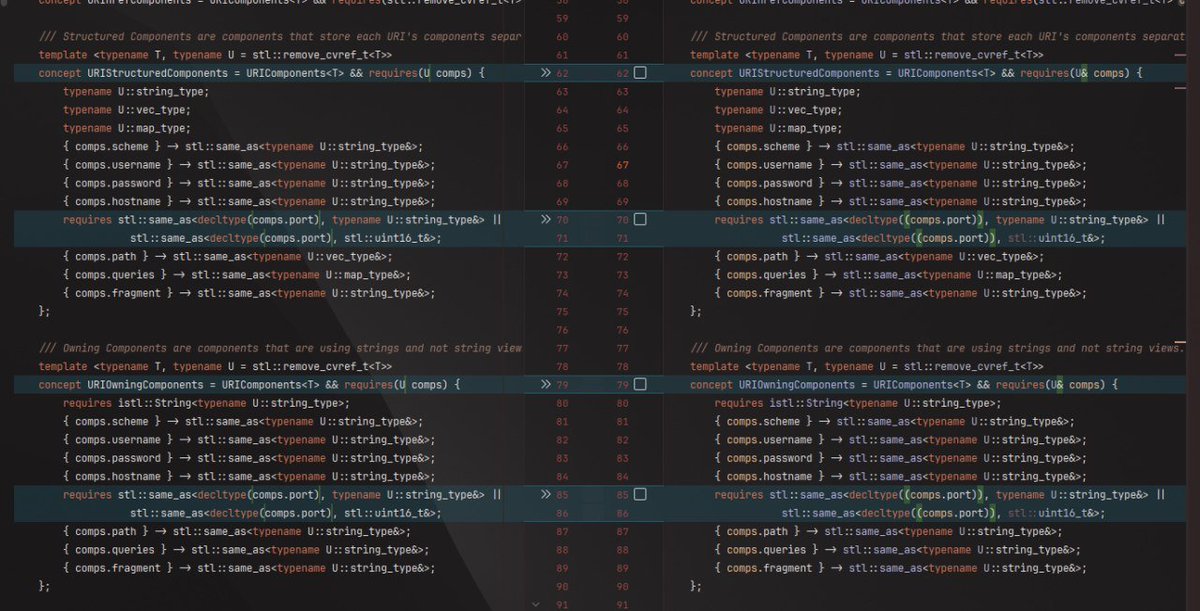Click '/// Structured Components' comment in left pane

click(280, 37)
